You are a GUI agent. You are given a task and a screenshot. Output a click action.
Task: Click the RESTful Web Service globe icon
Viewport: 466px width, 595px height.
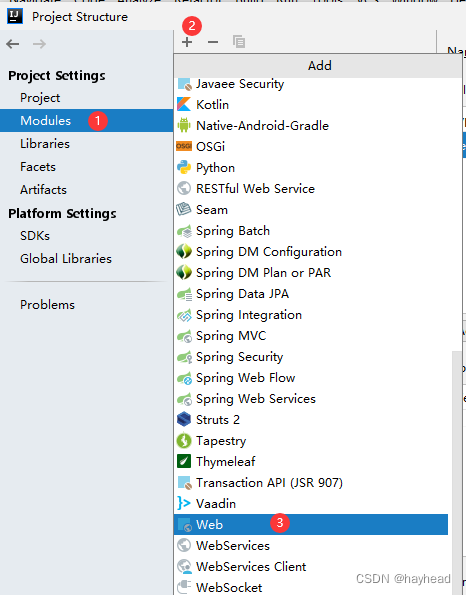[184, 188]
